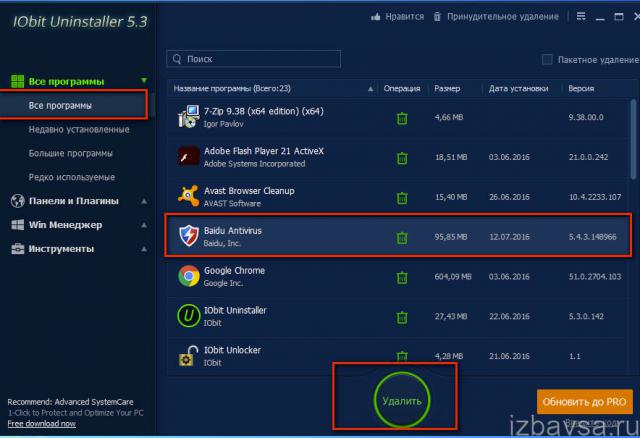Click the Igor Pavlov publisher text
Screen dimensions: 640x438
point(223,124)
